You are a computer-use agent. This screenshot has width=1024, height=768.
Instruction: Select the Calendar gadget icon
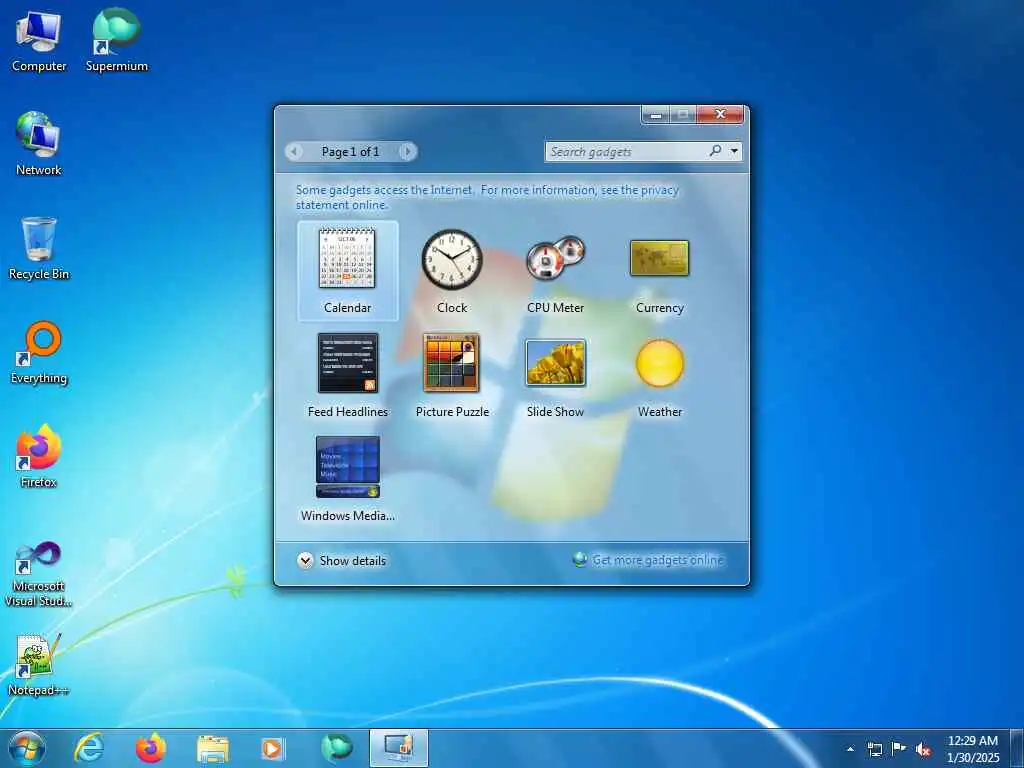point(347,259)
